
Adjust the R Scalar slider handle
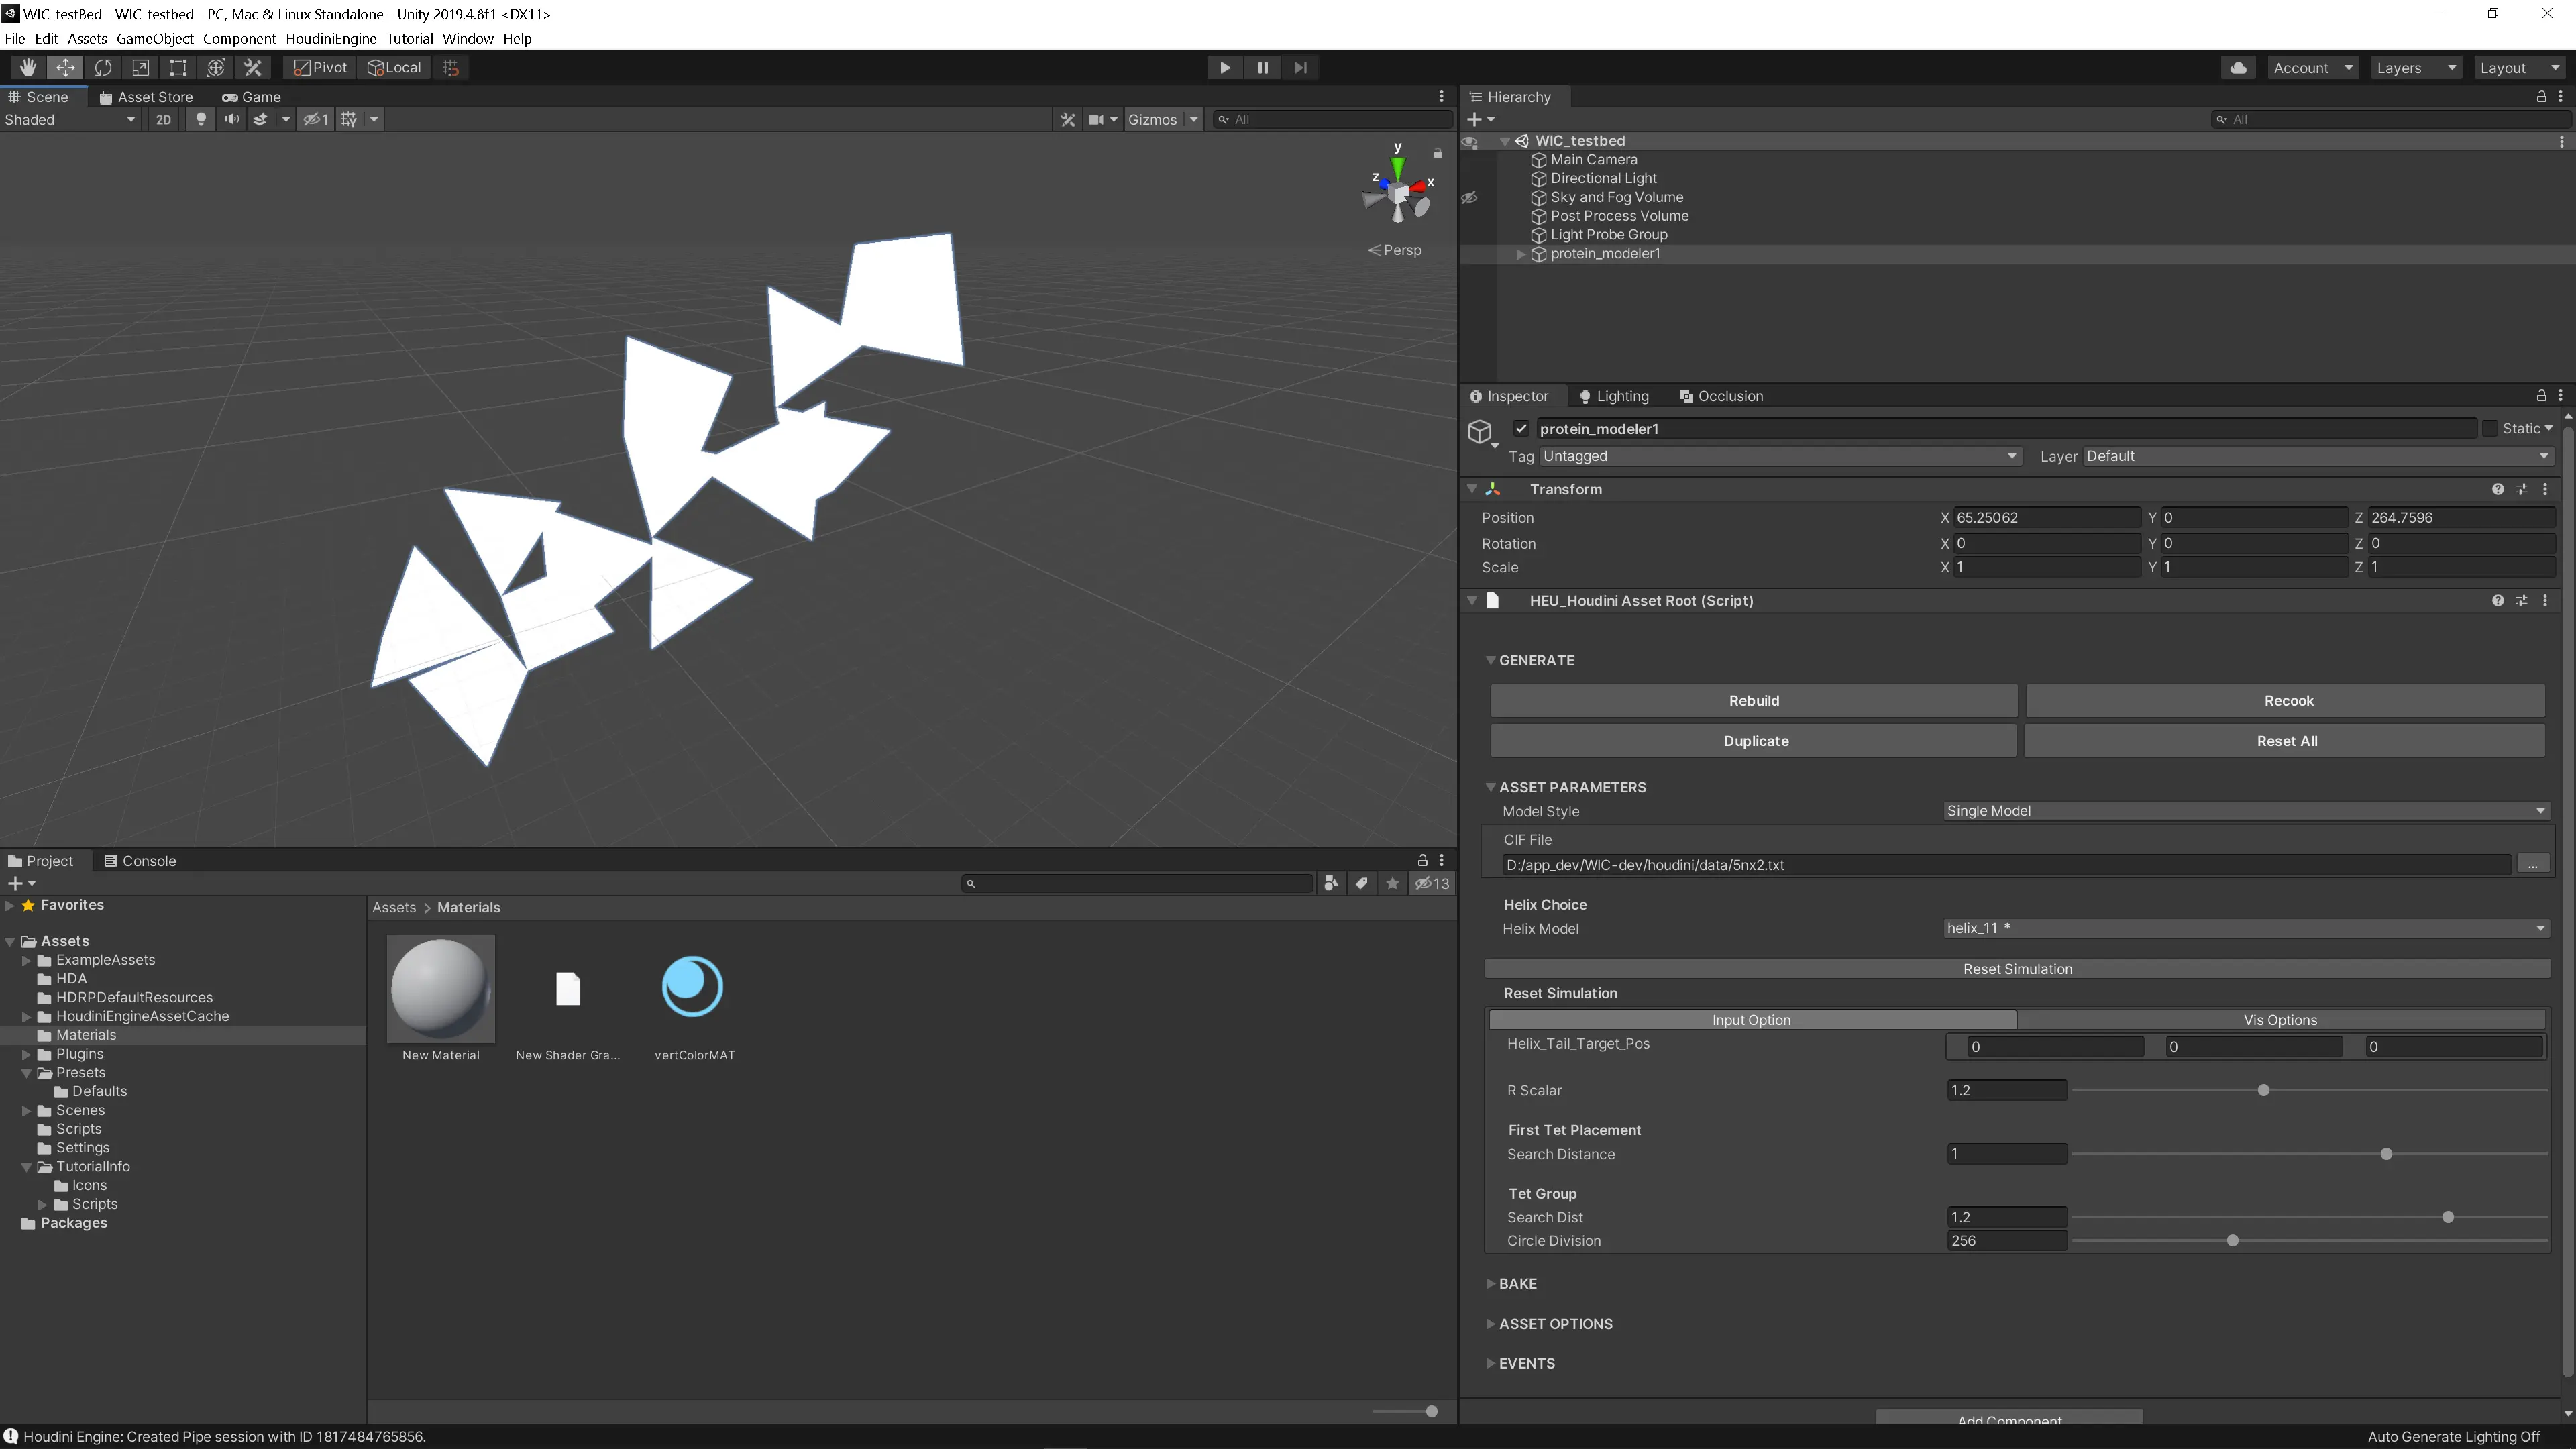pos(2264,1090)
